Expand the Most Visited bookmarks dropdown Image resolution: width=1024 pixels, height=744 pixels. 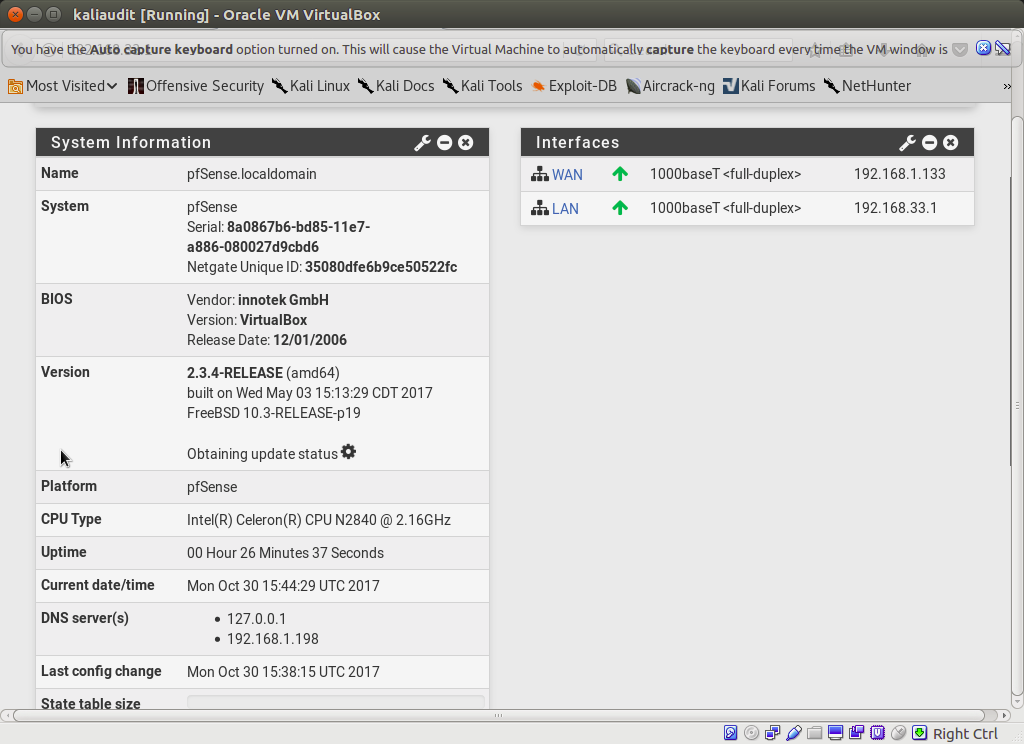tap(63, 86)
